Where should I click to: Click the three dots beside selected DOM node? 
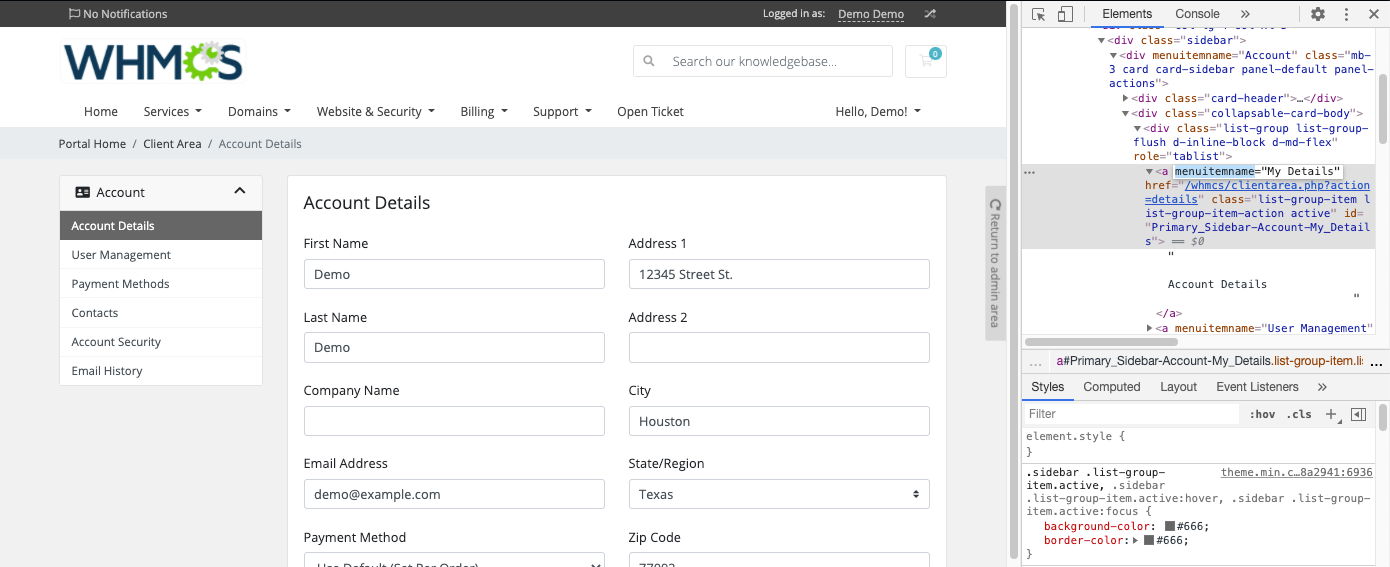click(1030, 172)
